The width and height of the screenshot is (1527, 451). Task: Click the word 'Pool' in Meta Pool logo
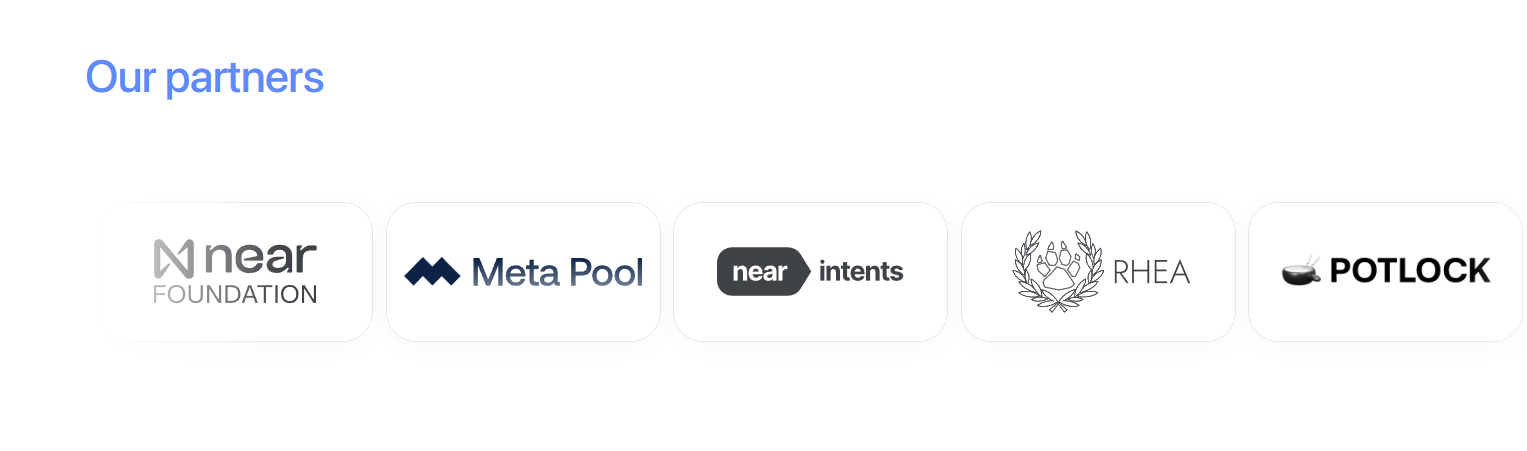605,272
